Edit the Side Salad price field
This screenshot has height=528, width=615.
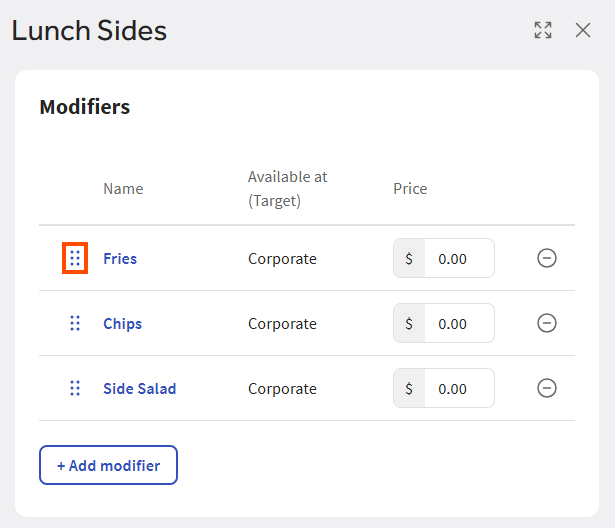[x=458, y=388]
